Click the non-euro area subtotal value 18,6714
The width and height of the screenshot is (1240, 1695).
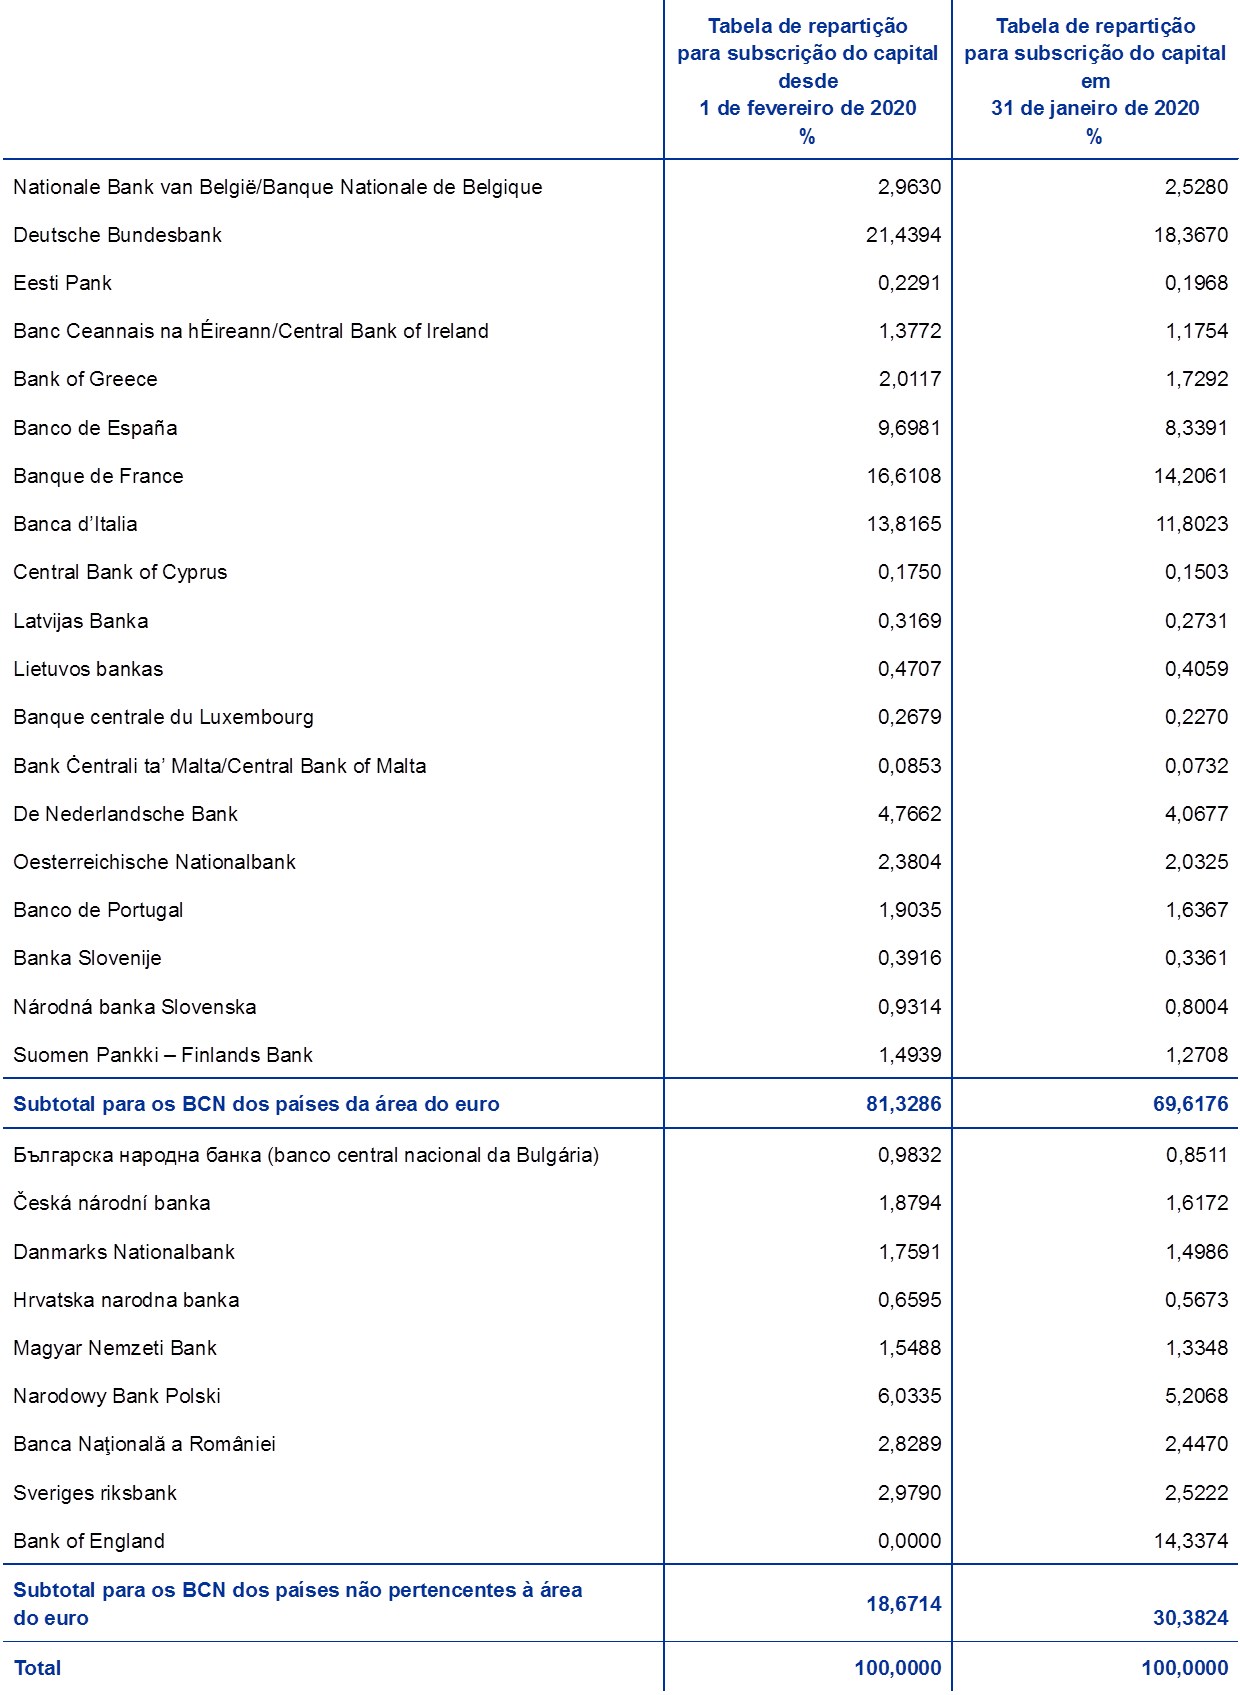click(x=903, y=1604)
